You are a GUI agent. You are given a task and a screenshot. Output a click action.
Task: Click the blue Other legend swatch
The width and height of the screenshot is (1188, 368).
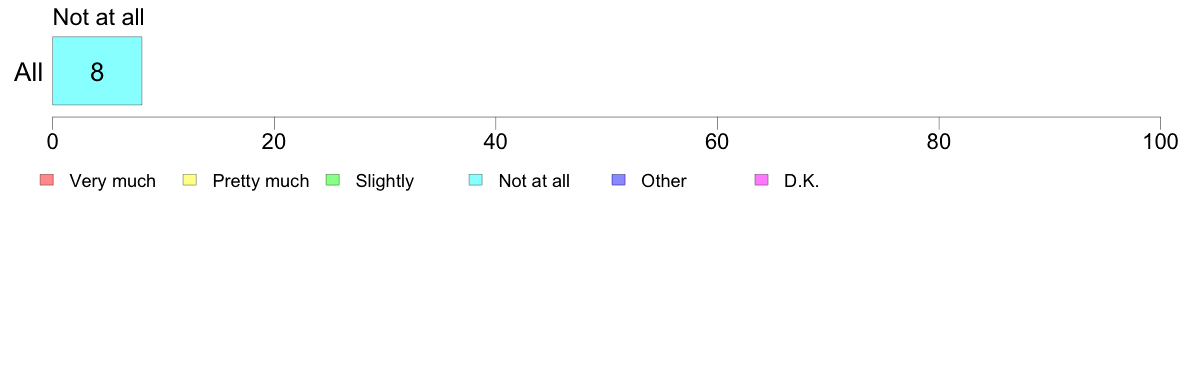pos(618,180)
